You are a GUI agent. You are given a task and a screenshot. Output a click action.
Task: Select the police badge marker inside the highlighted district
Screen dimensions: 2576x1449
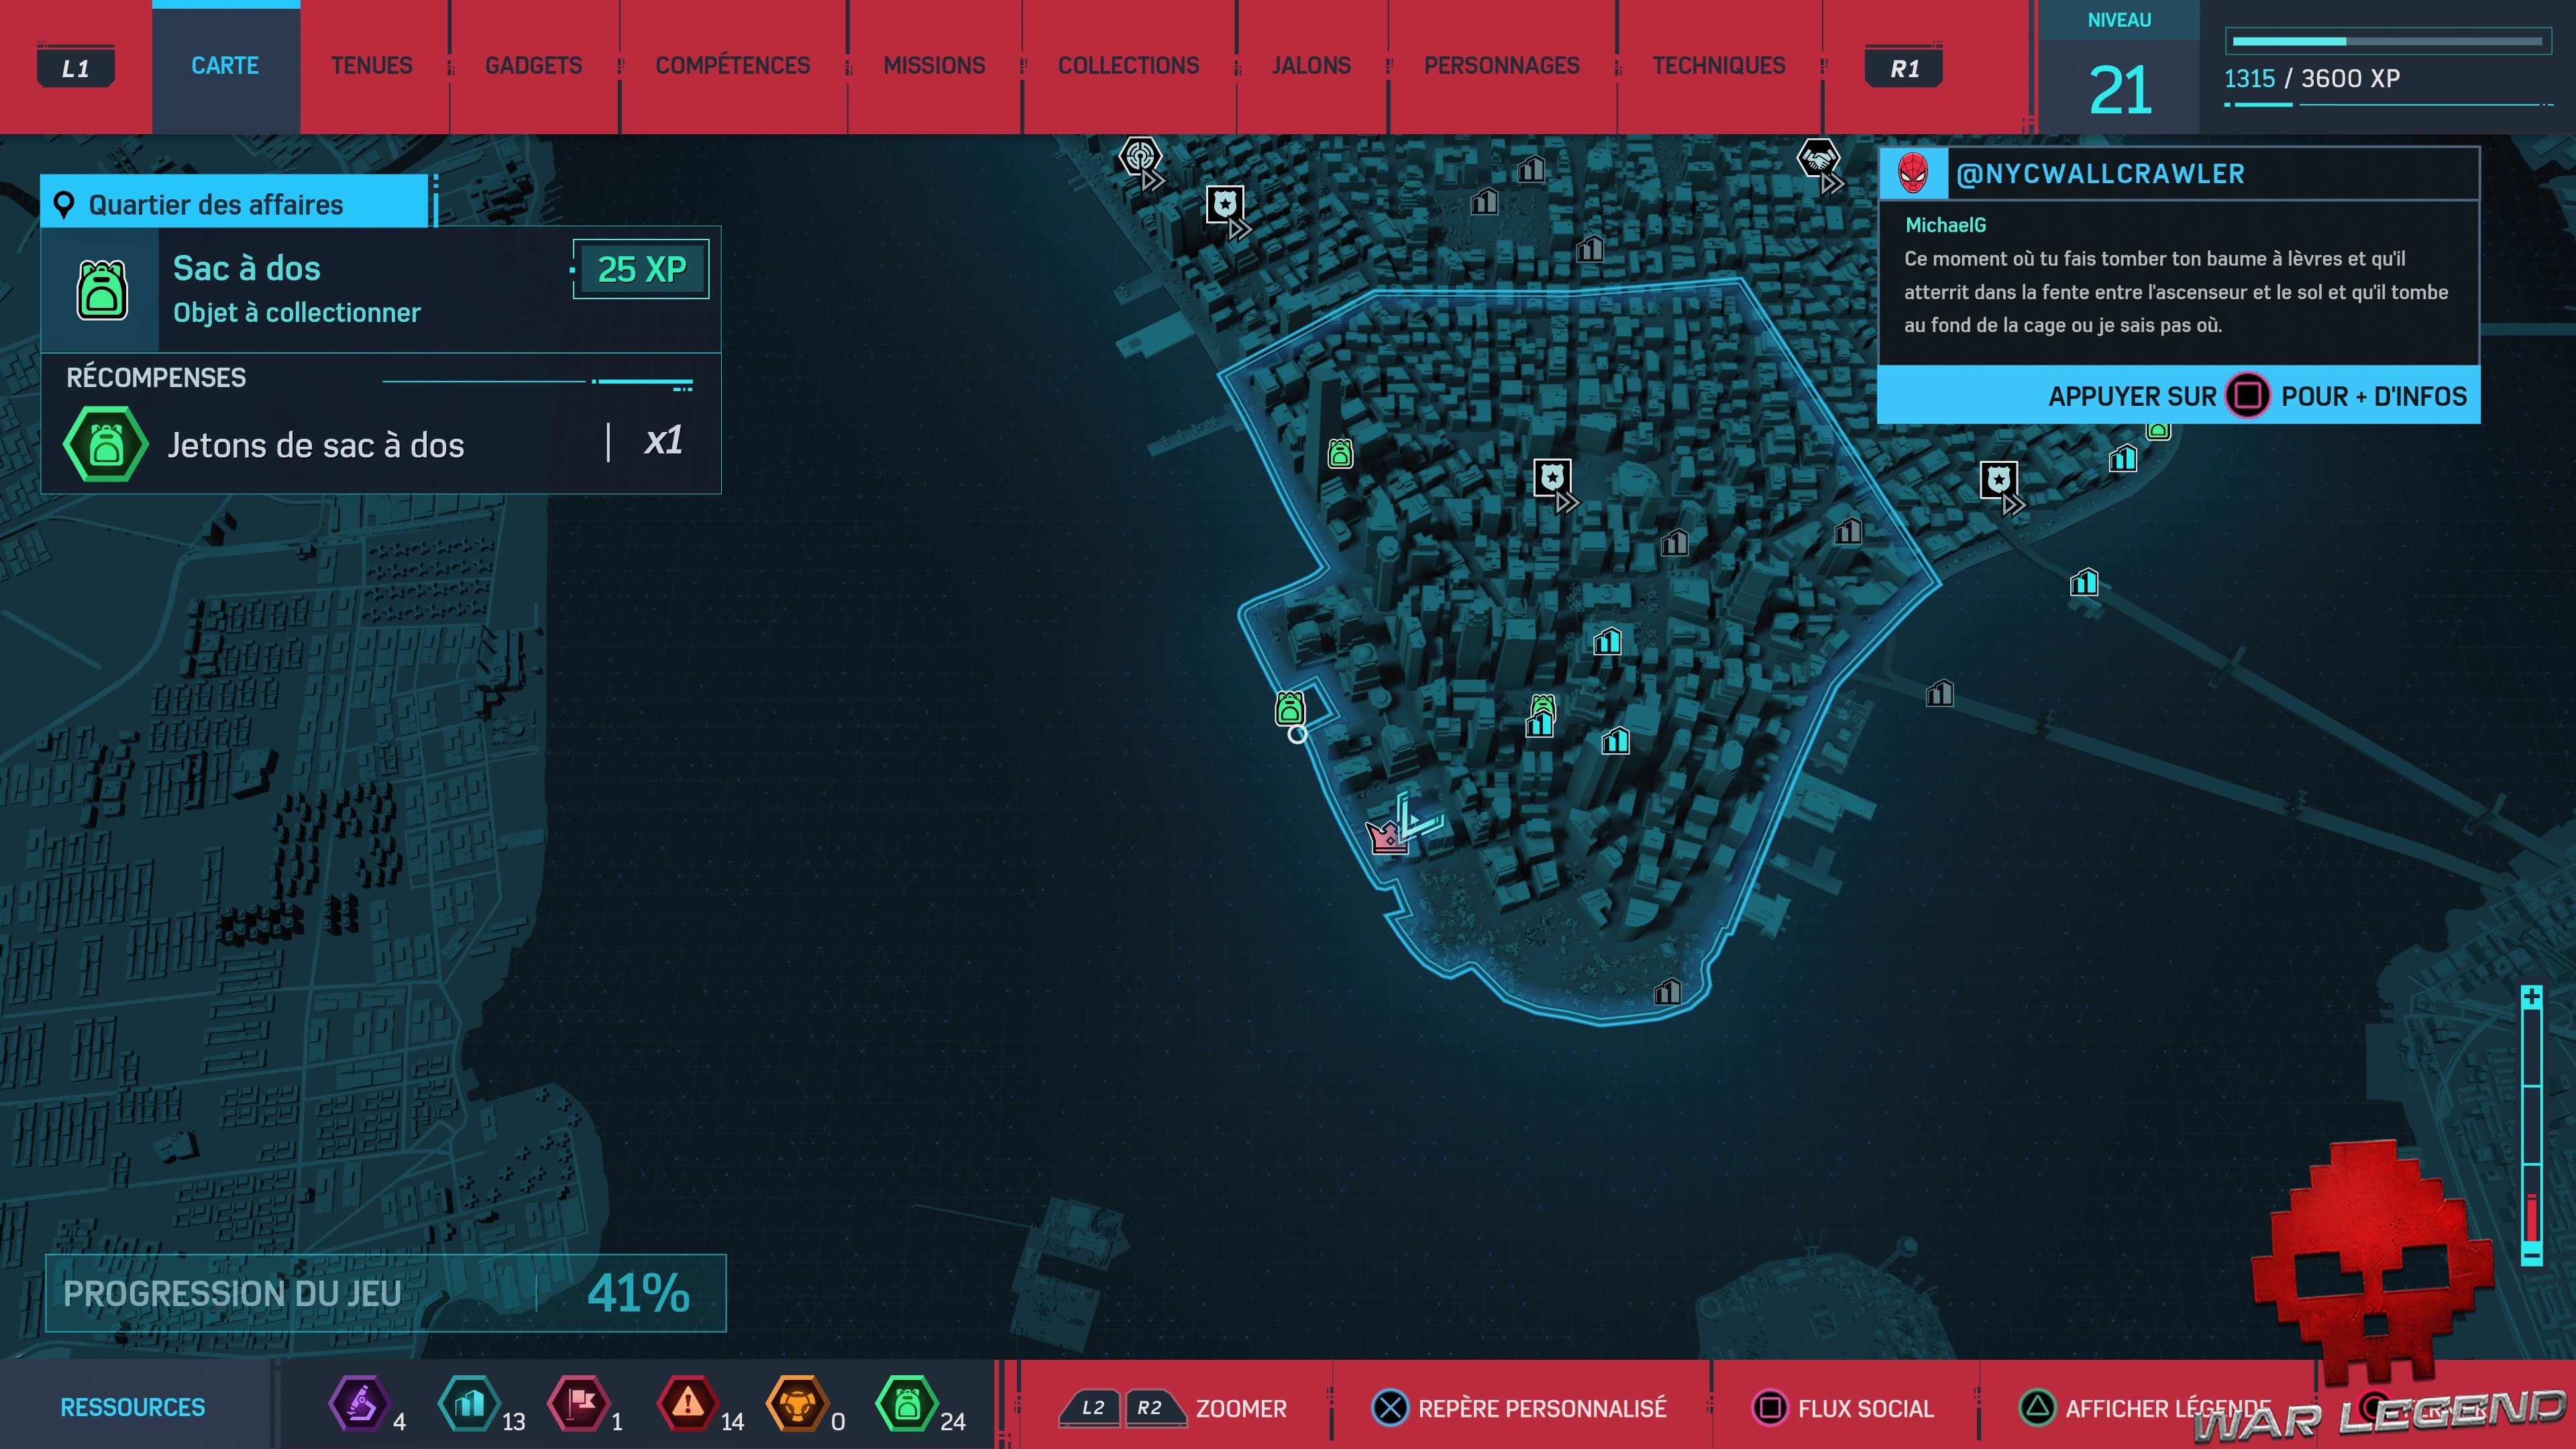pyautogui.click(x=1552, y=479)
